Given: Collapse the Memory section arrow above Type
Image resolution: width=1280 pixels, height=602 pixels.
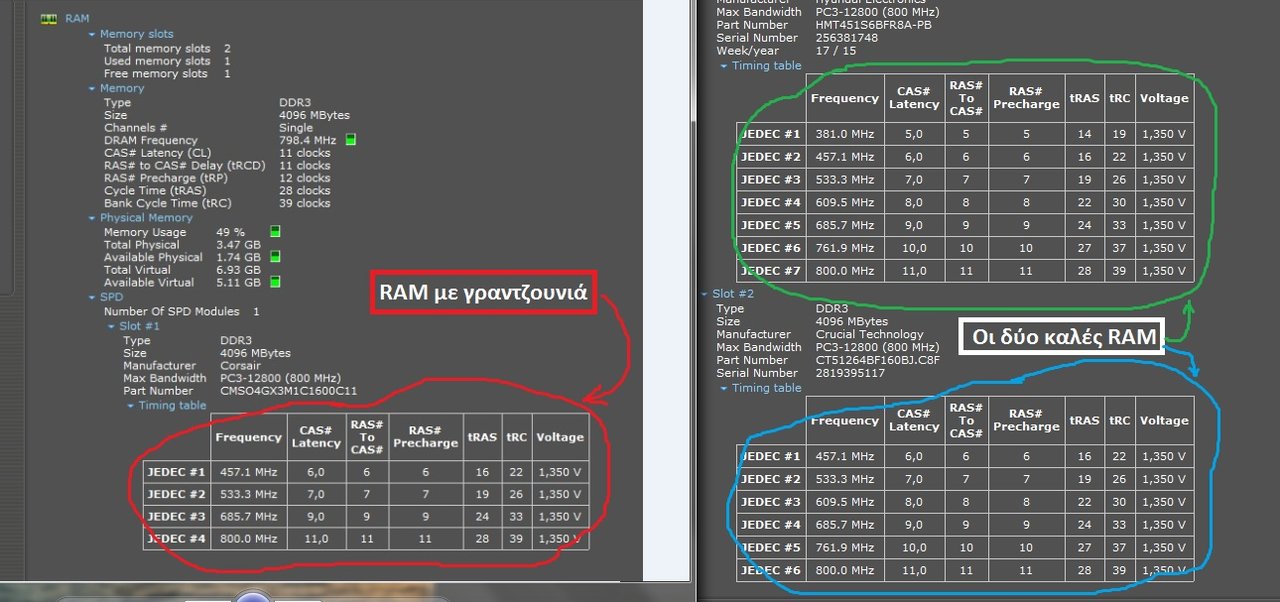Looking at the screenshot, I should (92, 89).
